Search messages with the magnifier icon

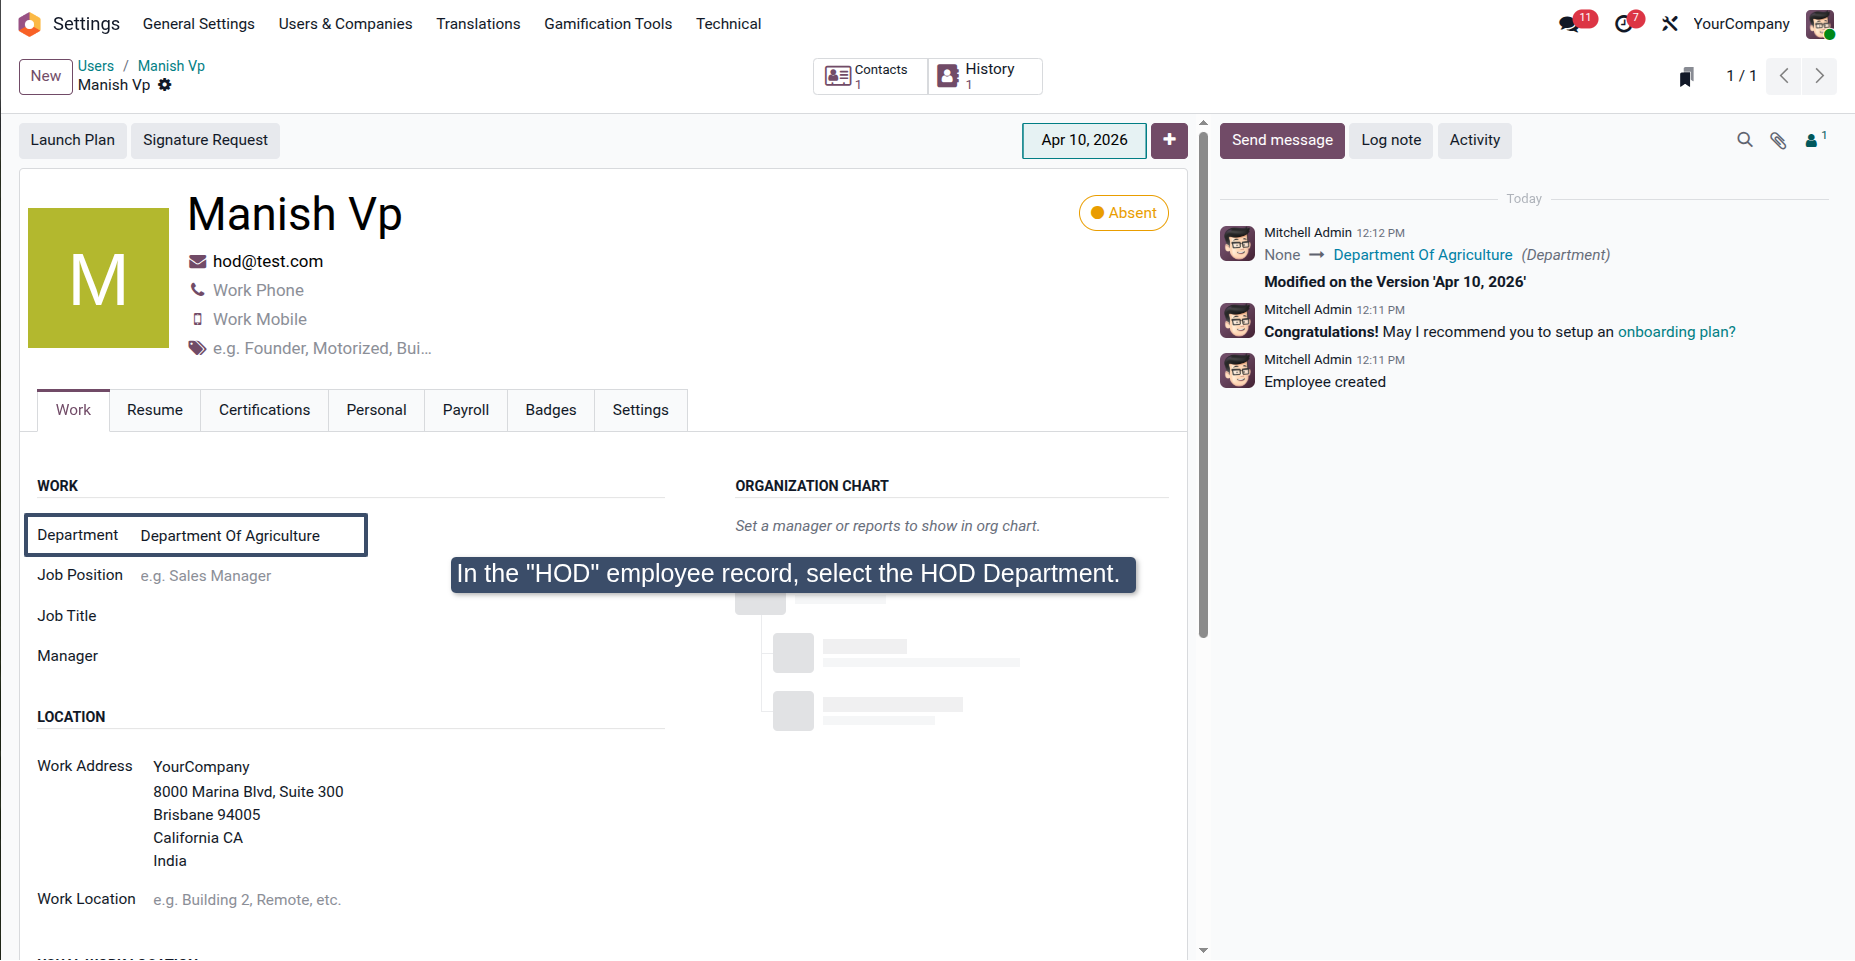pos(1745,140)
